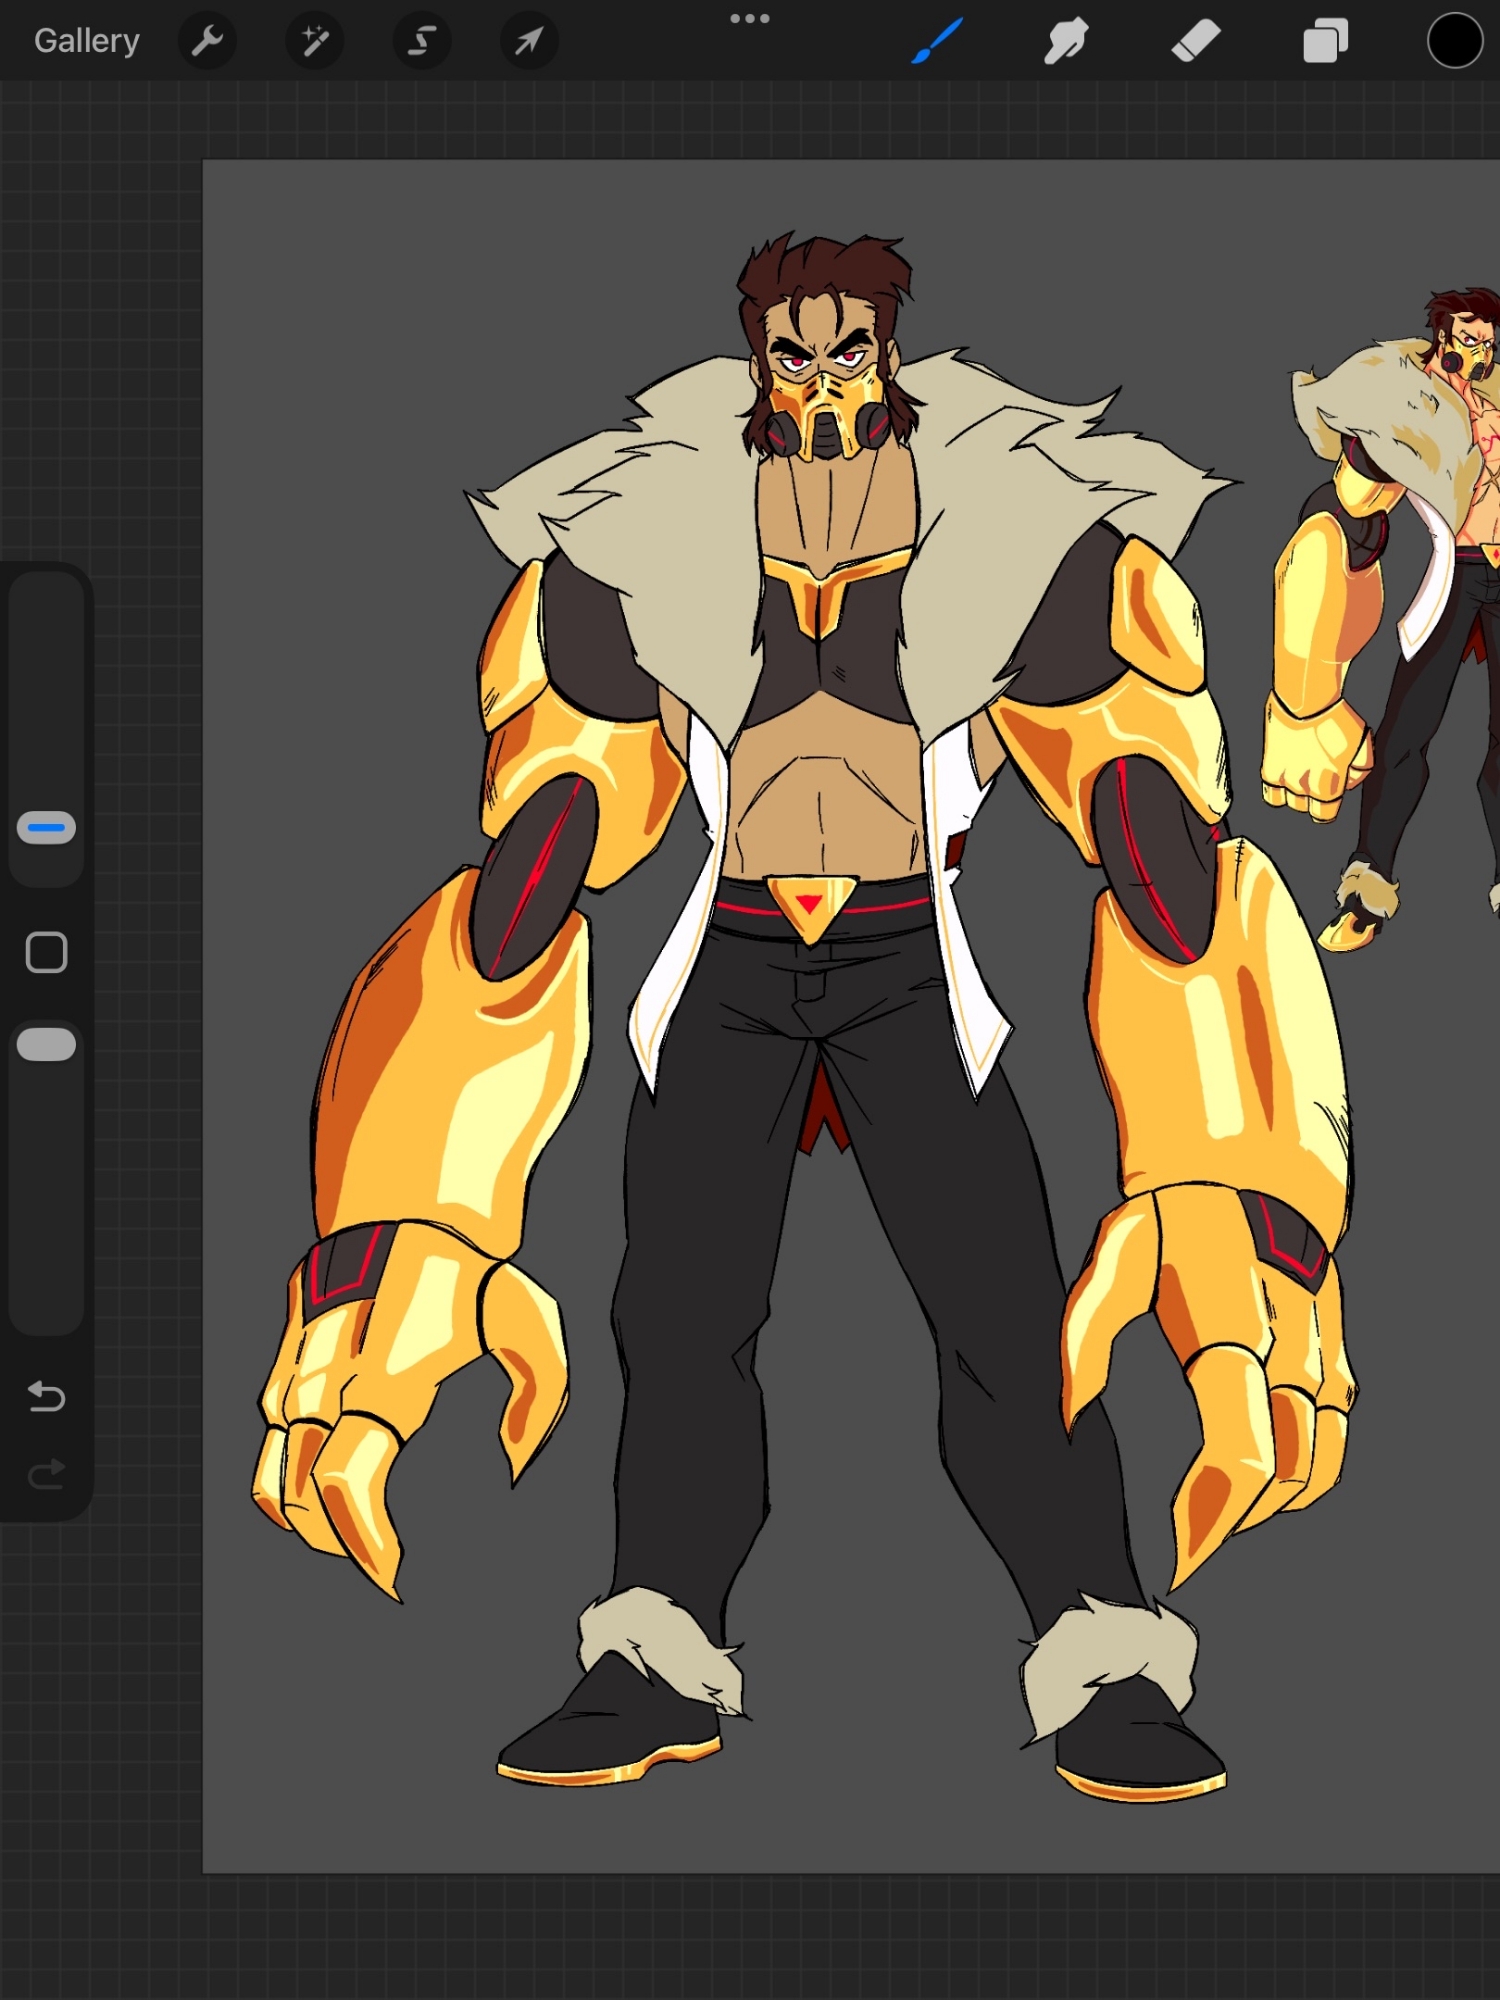The width and height of the screenshot is (1500, 2000).
Task: Click the brush opacity slider handle
Action: pyautogui.click(x=47, y=1044)
